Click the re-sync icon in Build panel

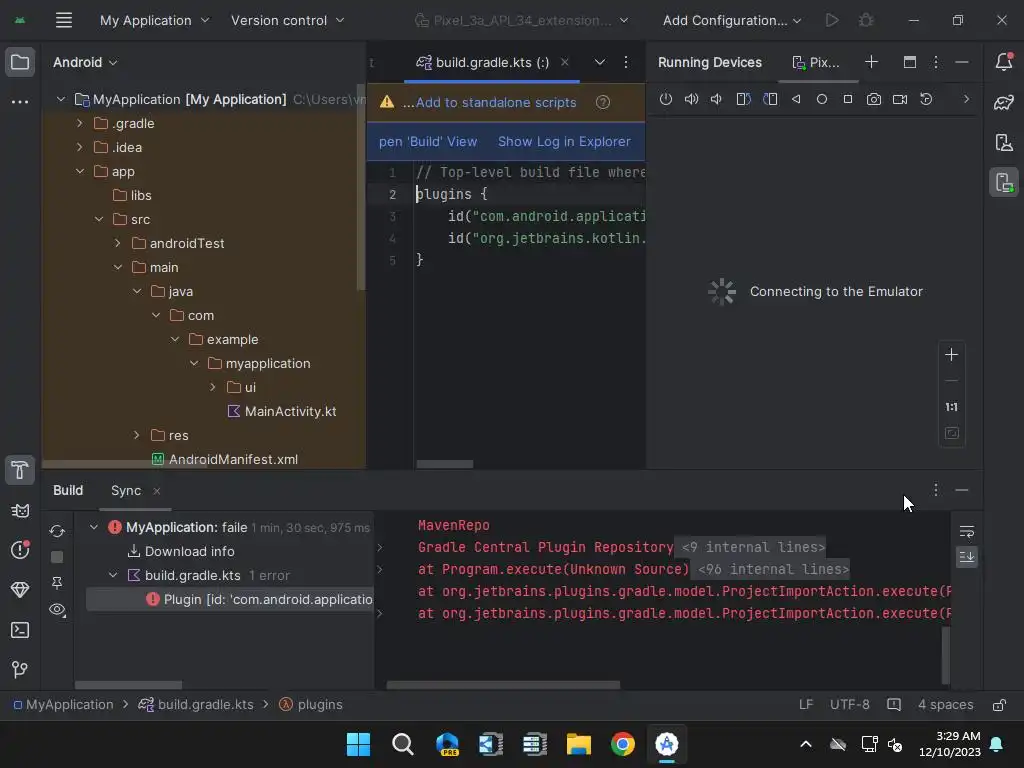pos(57,532)
